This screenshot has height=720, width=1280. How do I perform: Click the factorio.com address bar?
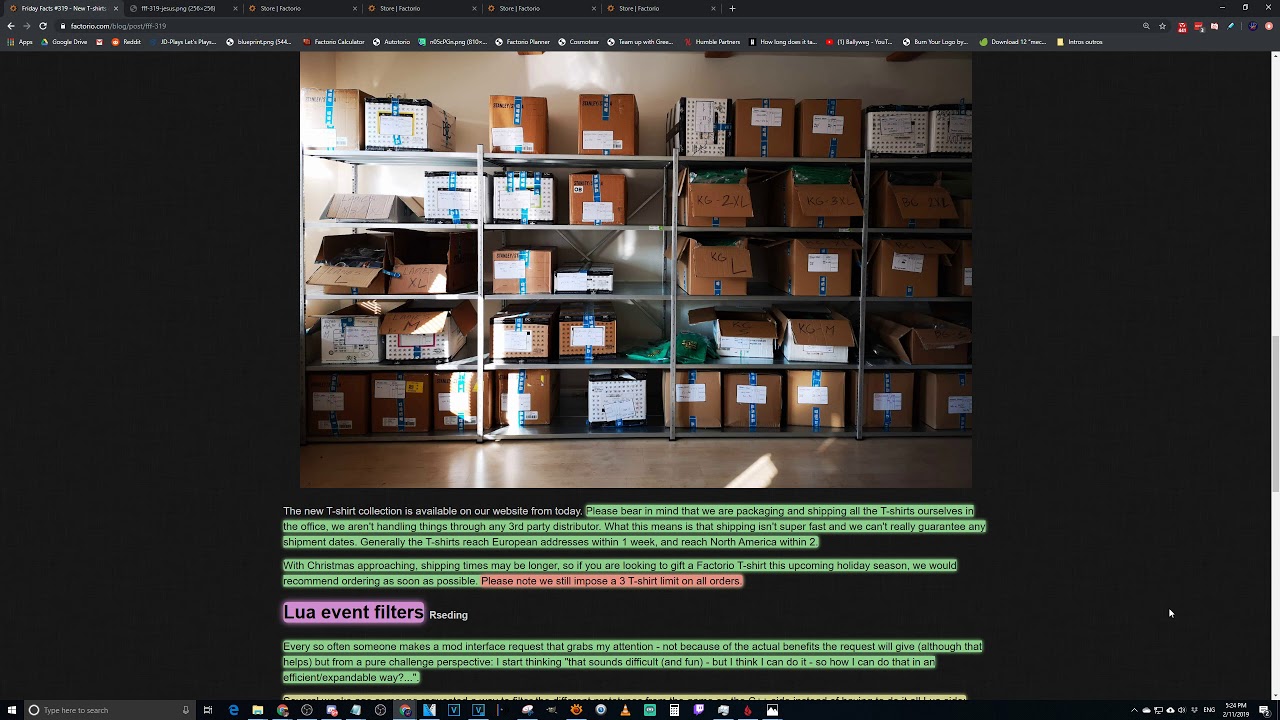click(x=600, y=26)
